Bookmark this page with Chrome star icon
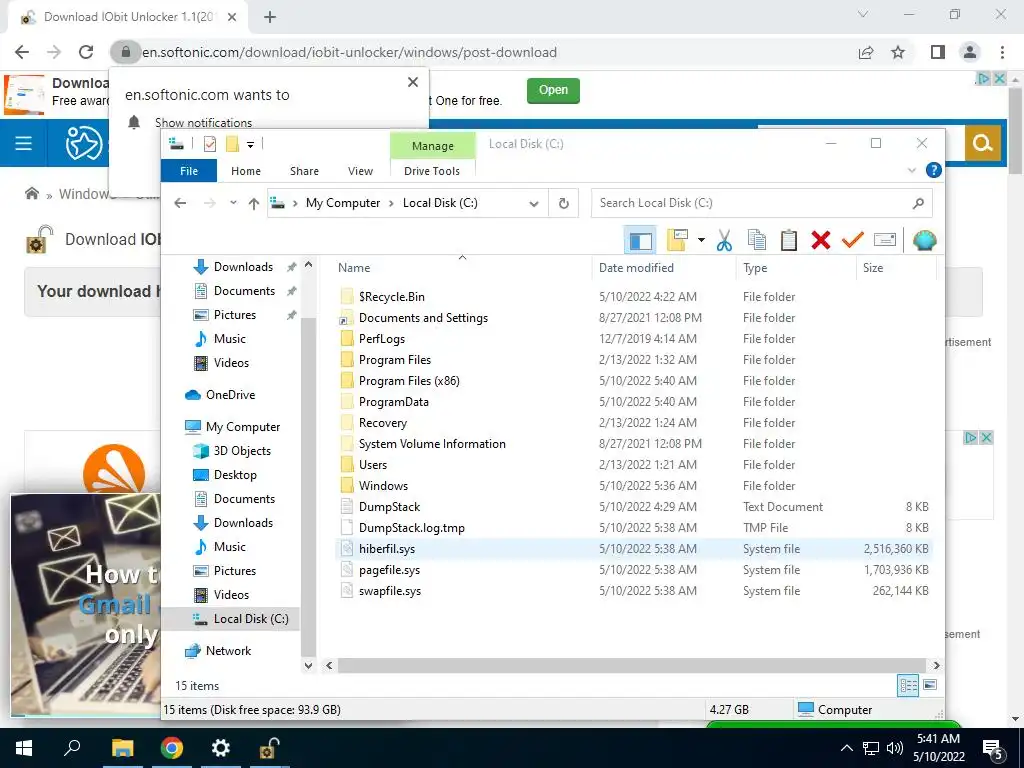This screenshot has height=768, width=1024. tap(898, 52)
